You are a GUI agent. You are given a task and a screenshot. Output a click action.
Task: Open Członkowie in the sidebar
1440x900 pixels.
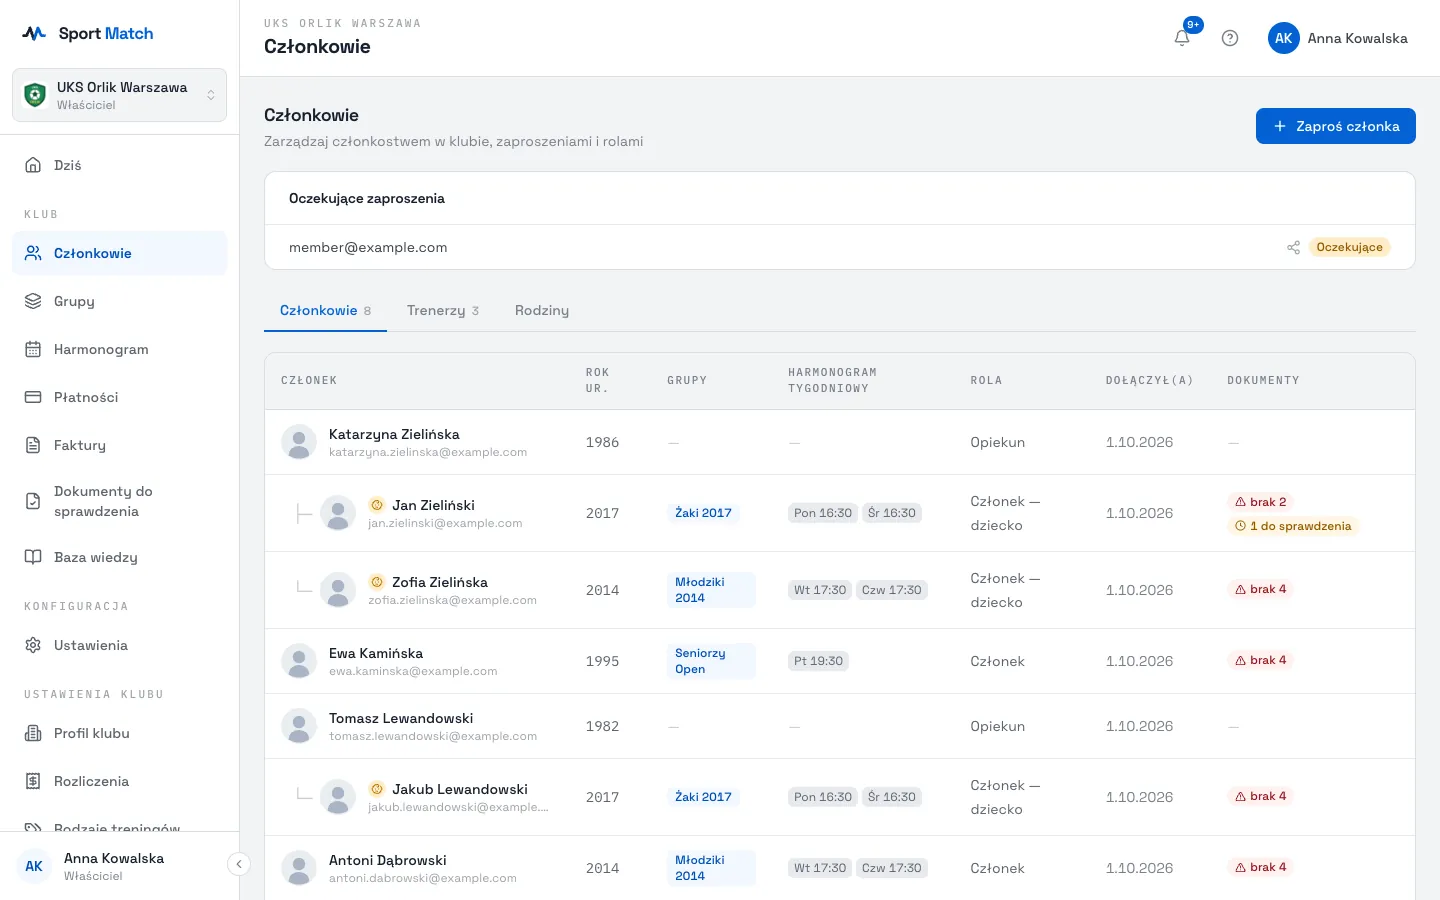(x=119, y=253)
